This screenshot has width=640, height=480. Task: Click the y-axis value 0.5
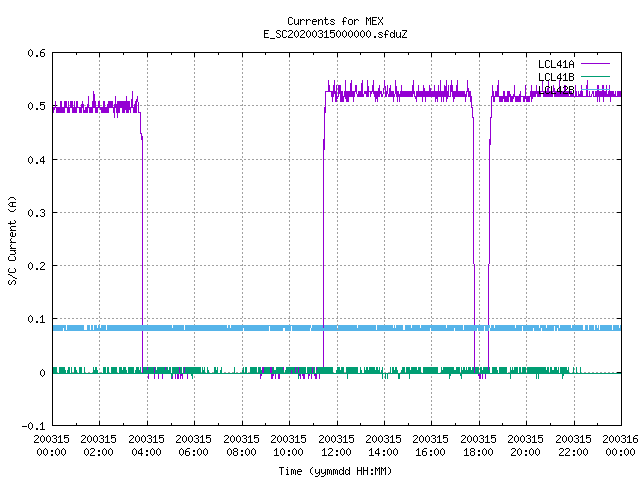tap(36, 106)
